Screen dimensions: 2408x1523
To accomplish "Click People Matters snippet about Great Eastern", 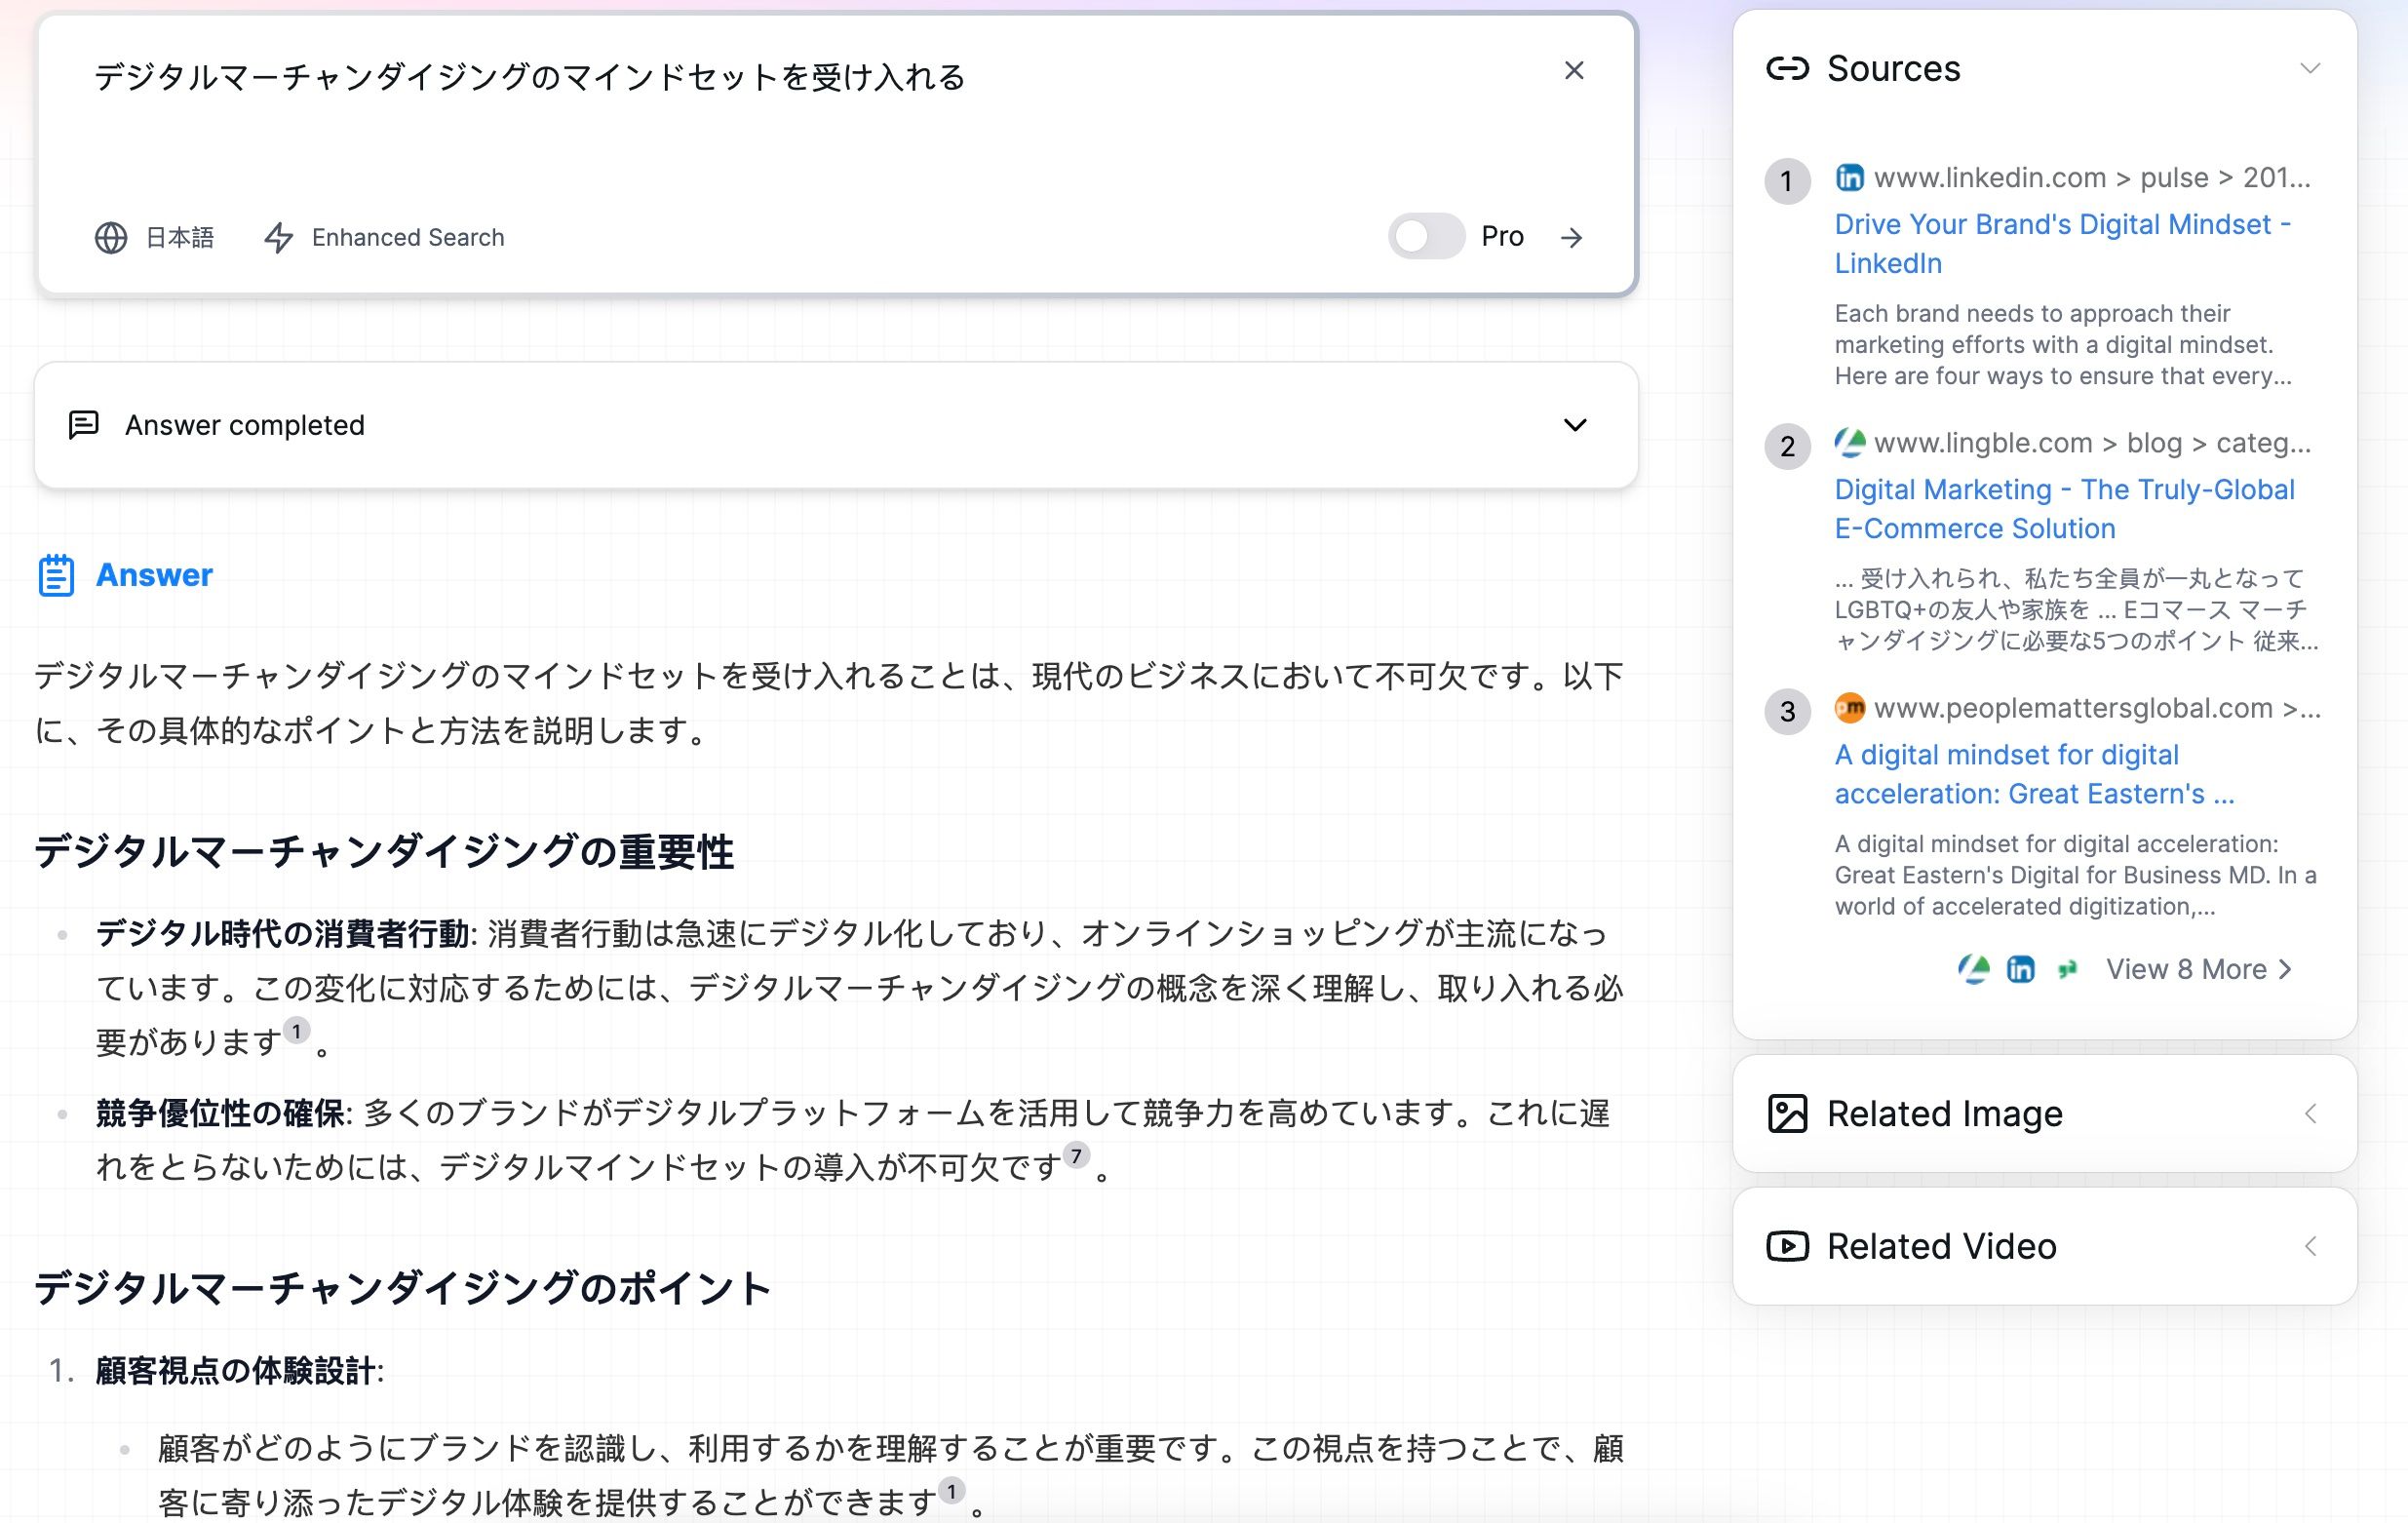I will coord(2075,875).
